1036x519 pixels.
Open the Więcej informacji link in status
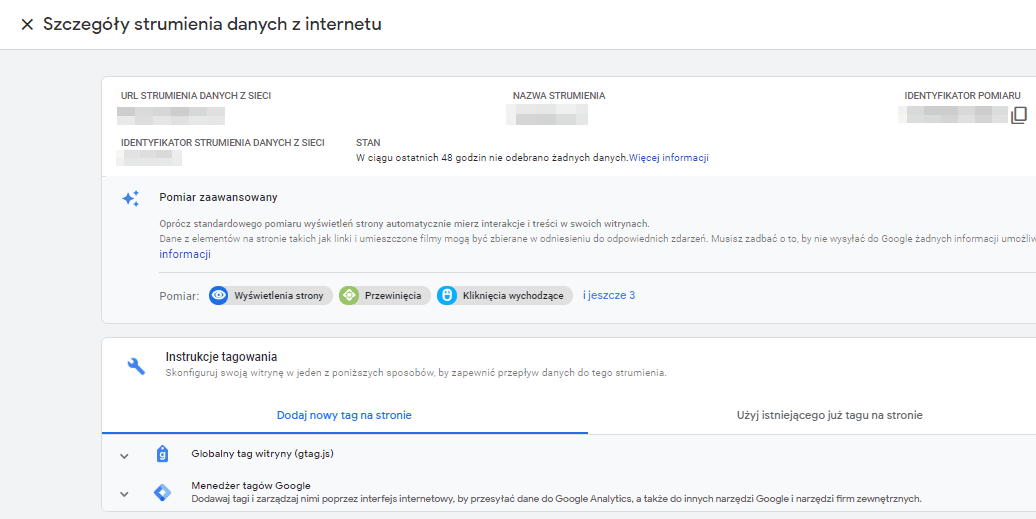[669, 158]
